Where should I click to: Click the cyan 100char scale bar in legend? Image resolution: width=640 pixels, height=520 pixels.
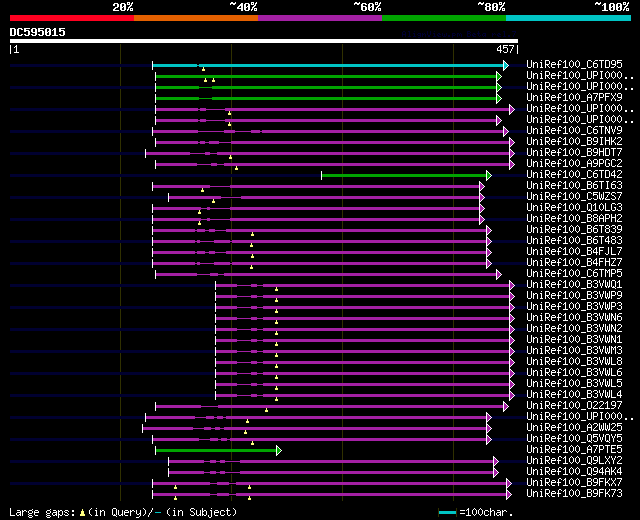pos(447,513)
